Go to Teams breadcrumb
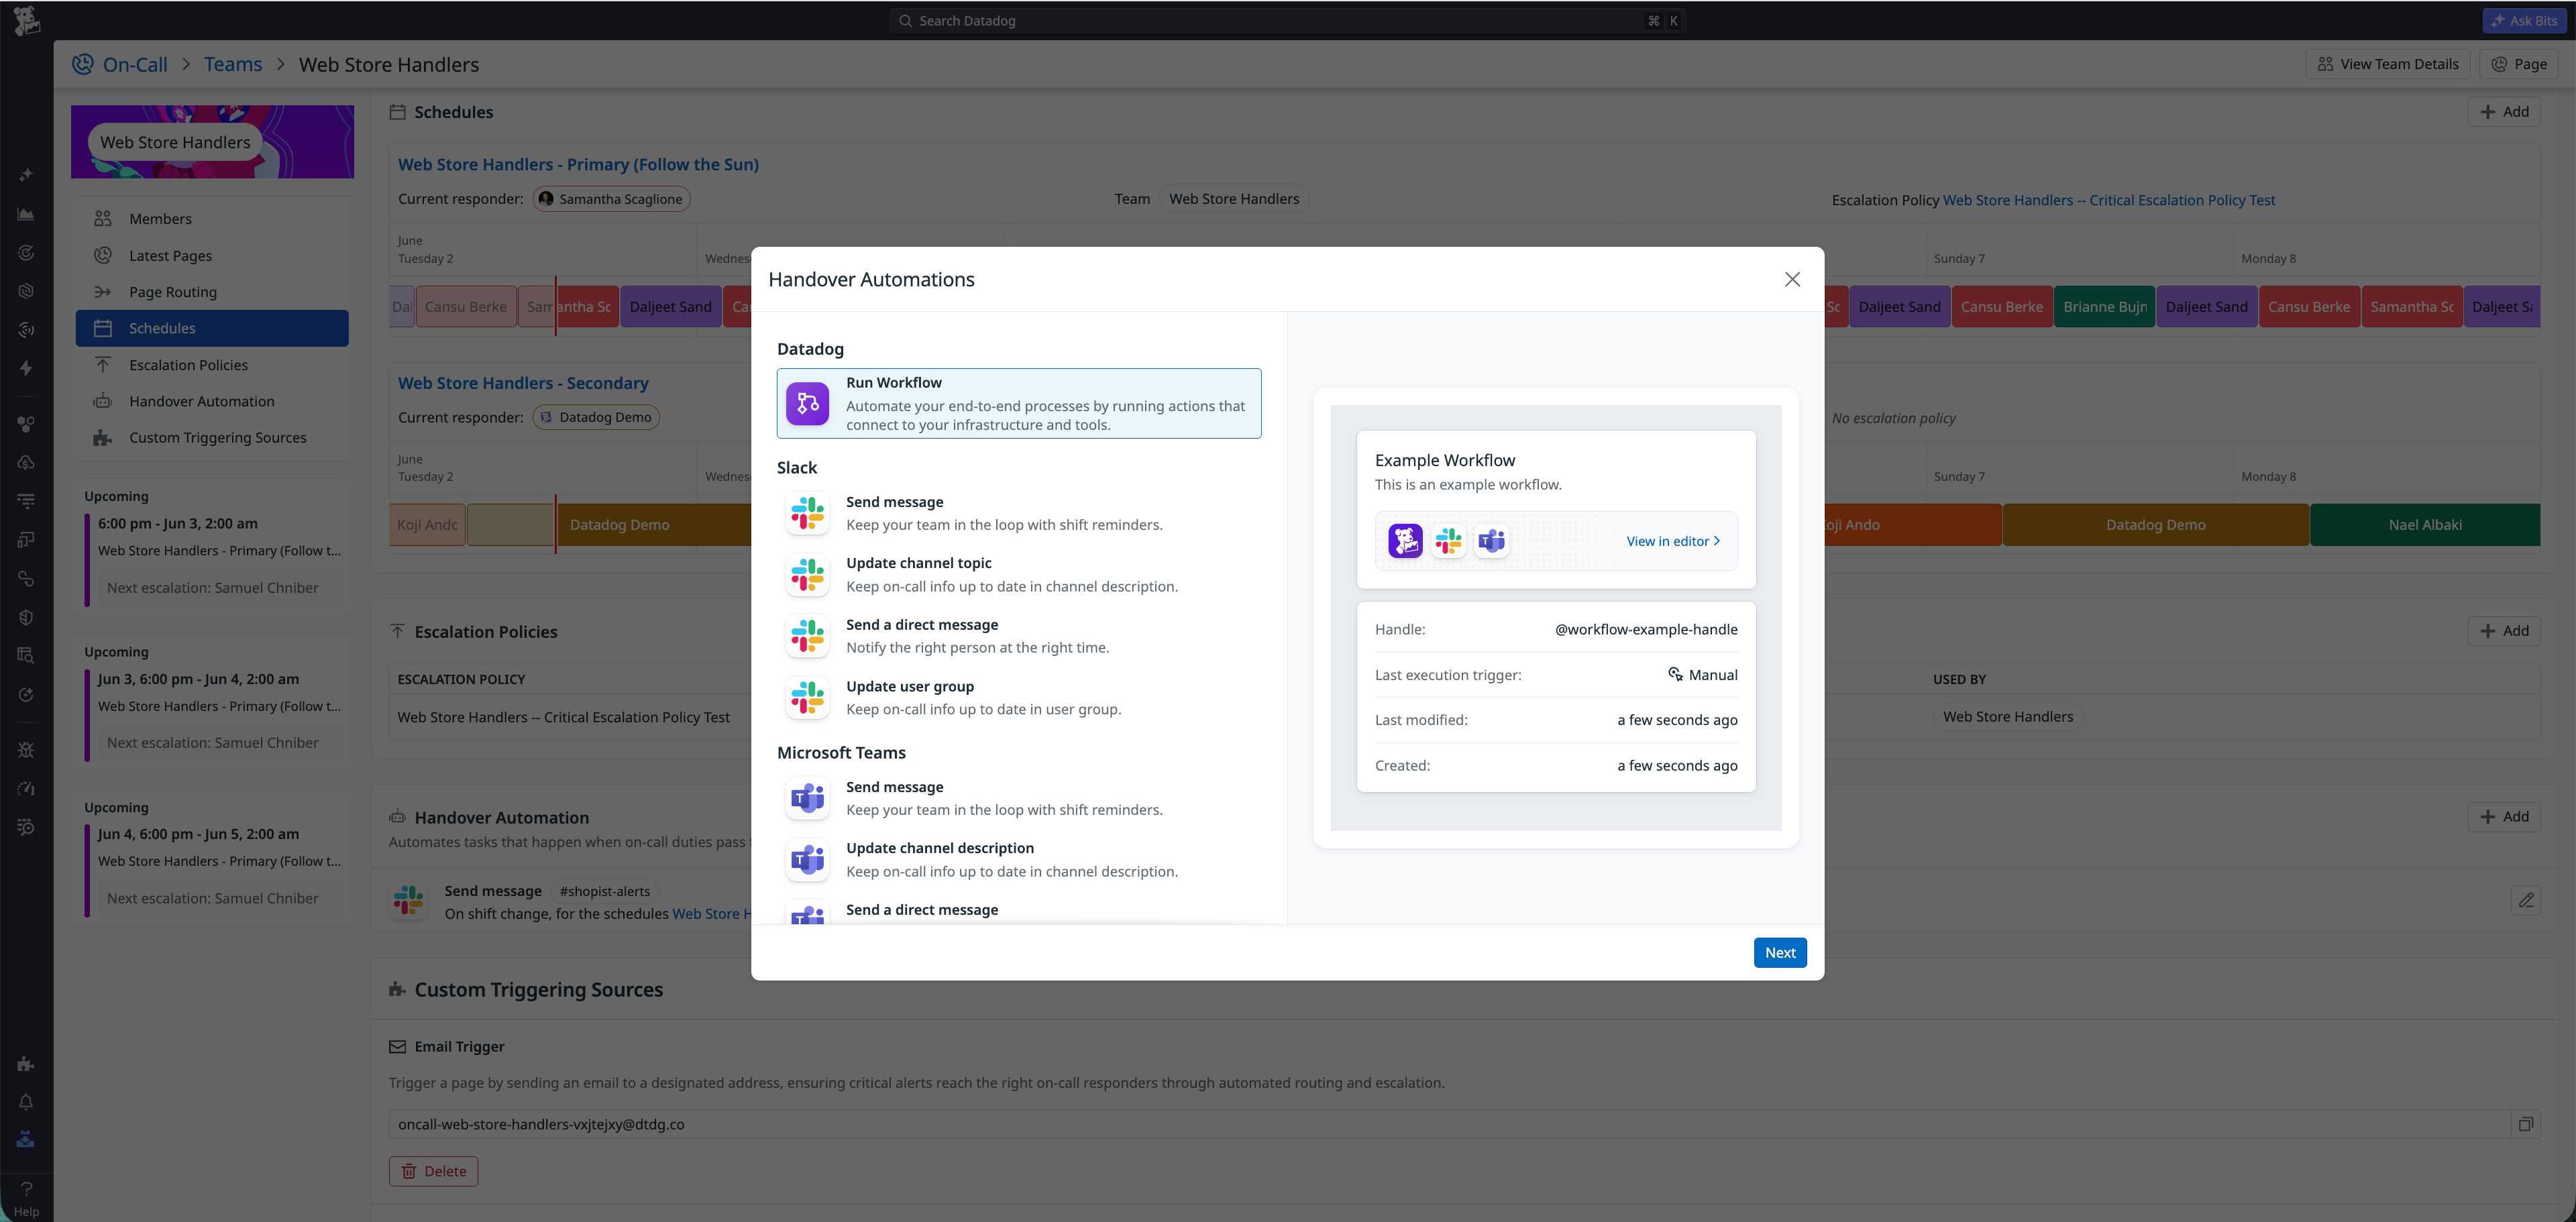The width and height of the screenshot is (2576, 1222). click(233, 64)
